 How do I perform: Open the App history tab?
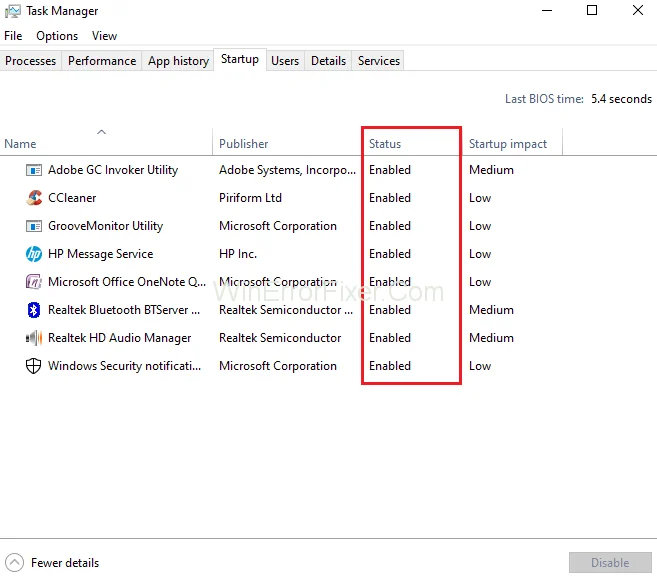tap(178, 61)
